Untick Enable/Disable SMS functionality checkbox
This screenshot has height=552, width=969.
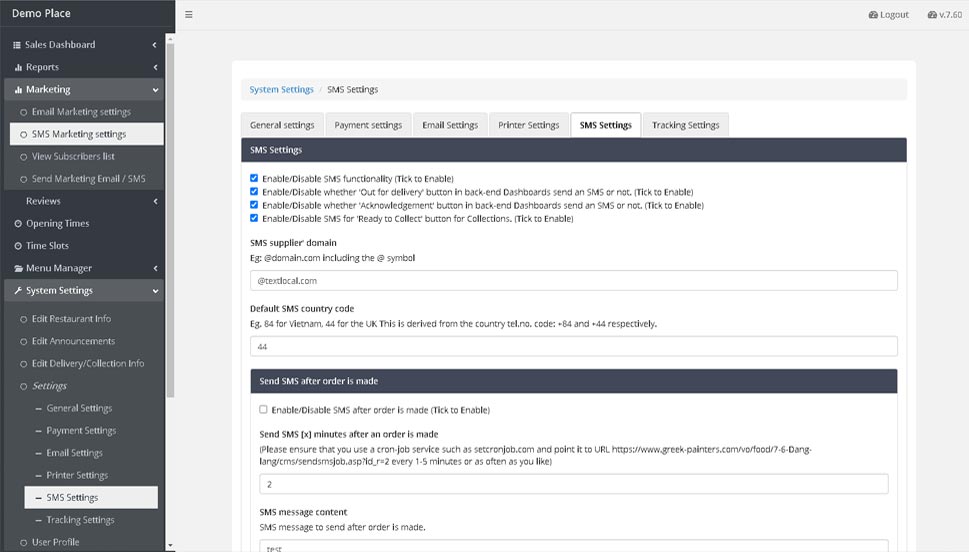pyautogui.click(x=254, y=178)
